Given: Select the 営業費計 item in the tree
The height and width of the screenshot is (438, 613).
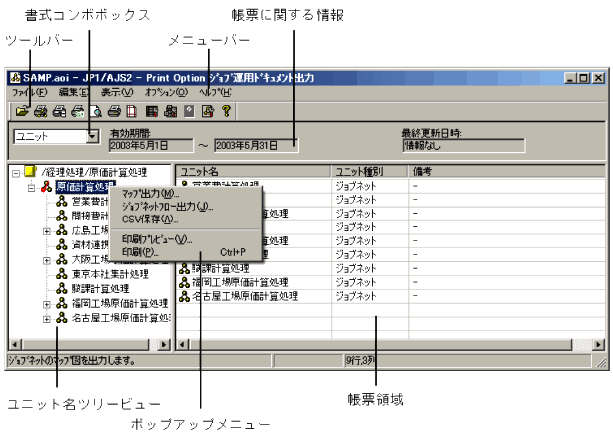Looking at the screenshot, I should (90, 201).
